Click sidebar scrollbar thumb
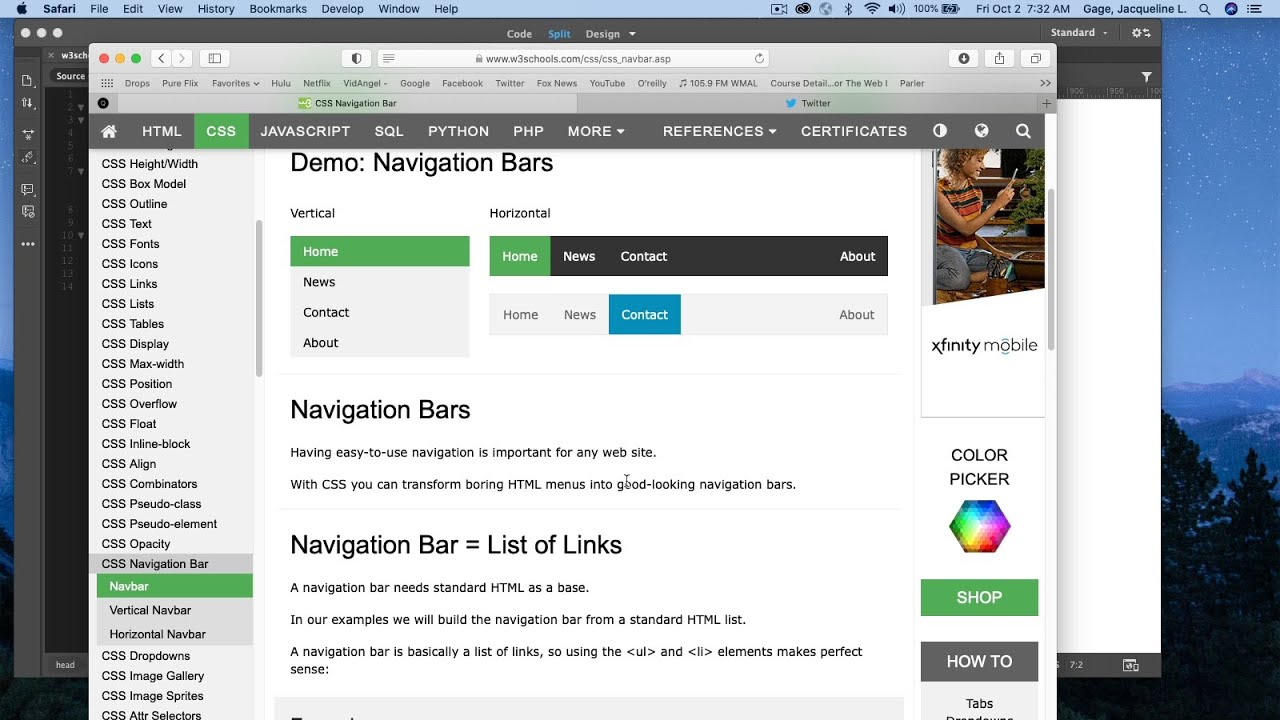This screenshot has height=720, width=1280. pyautogui.click(x=259, y=298)
